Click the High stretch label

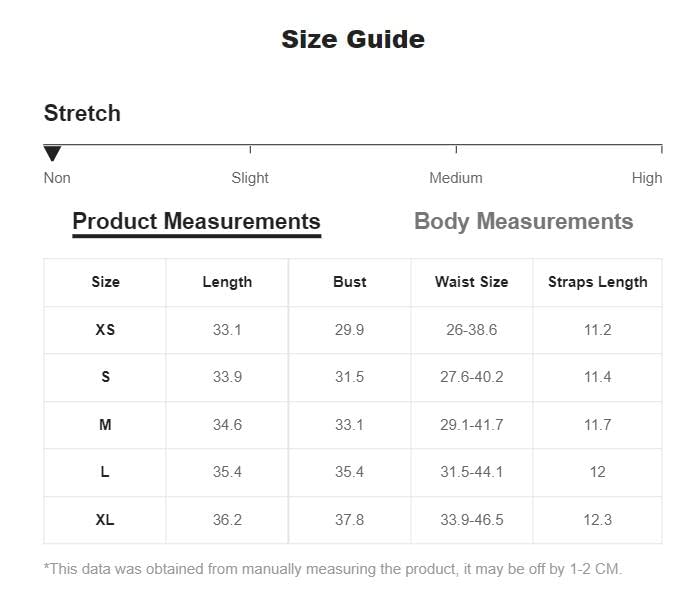coord(646,178)
